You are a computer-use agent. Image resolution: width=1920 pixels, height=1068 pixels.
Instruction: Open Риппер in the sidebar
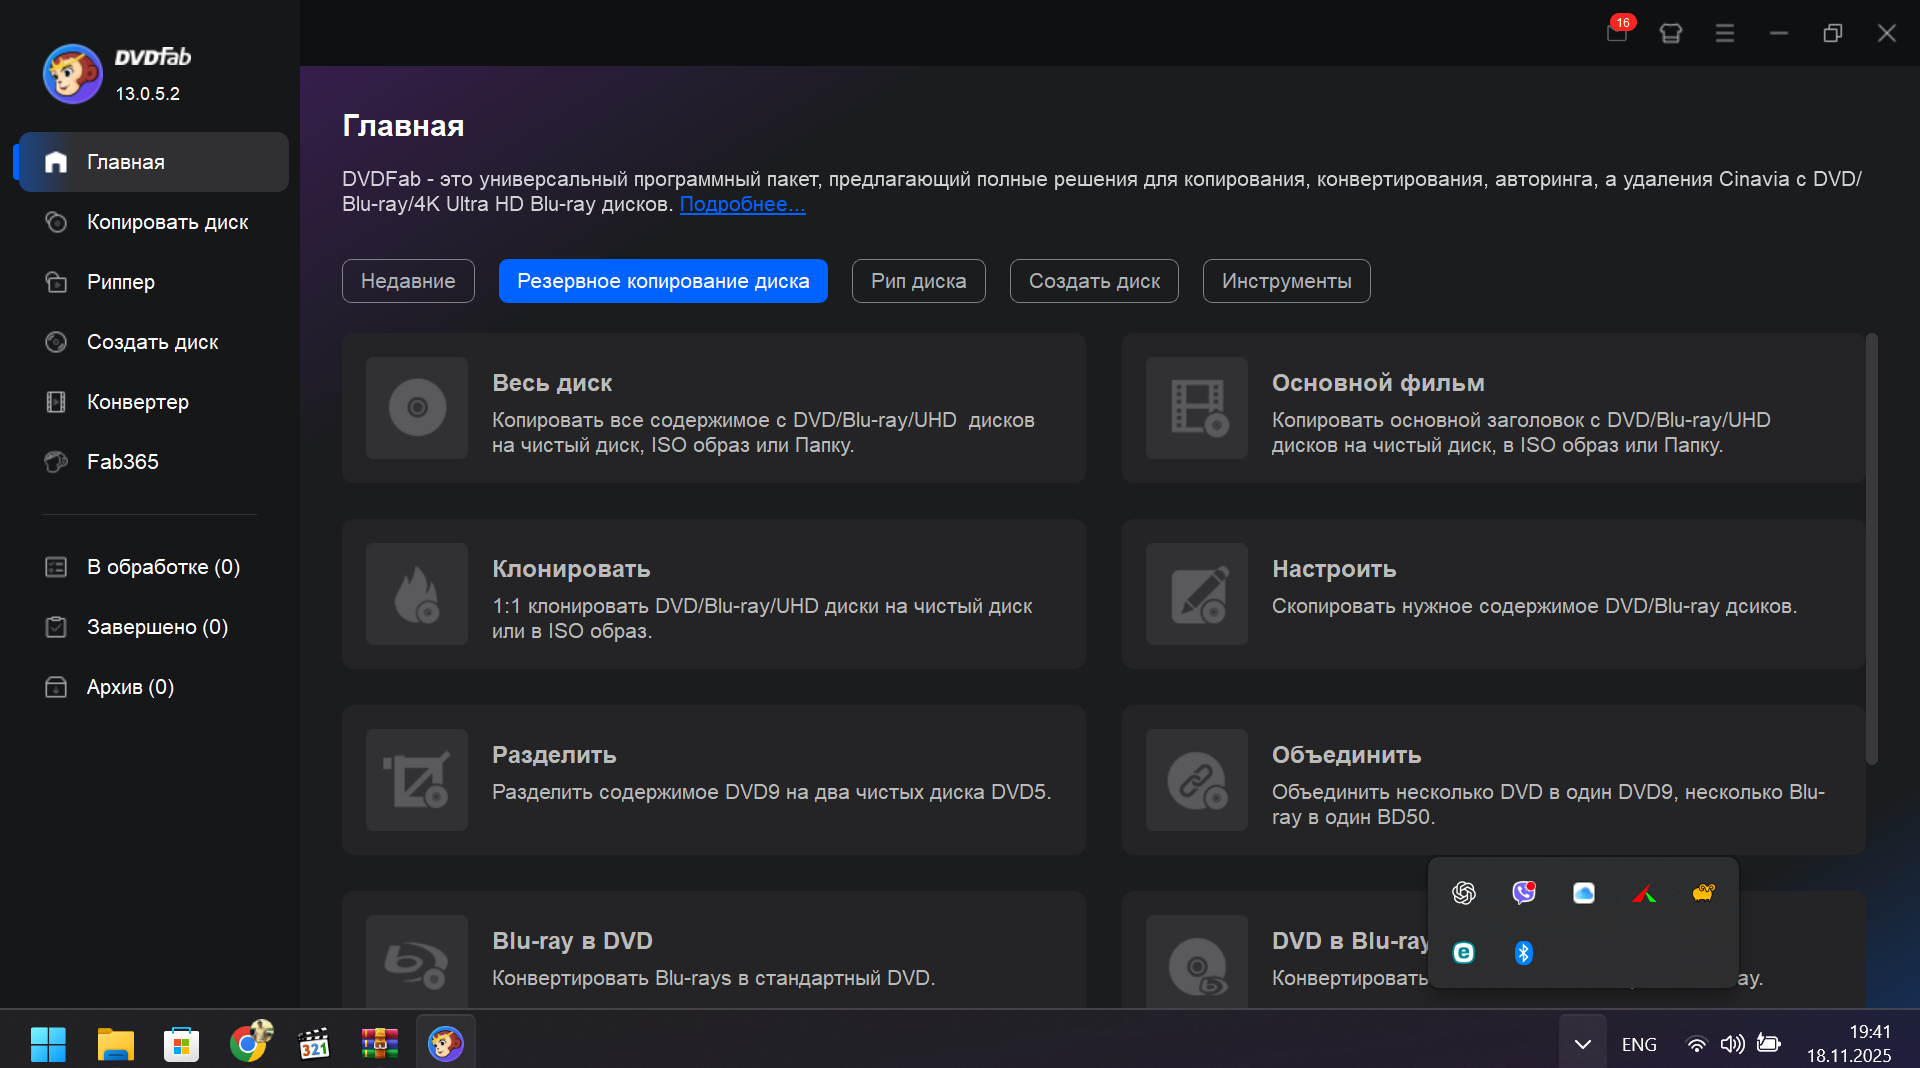(x=121, y=282)
